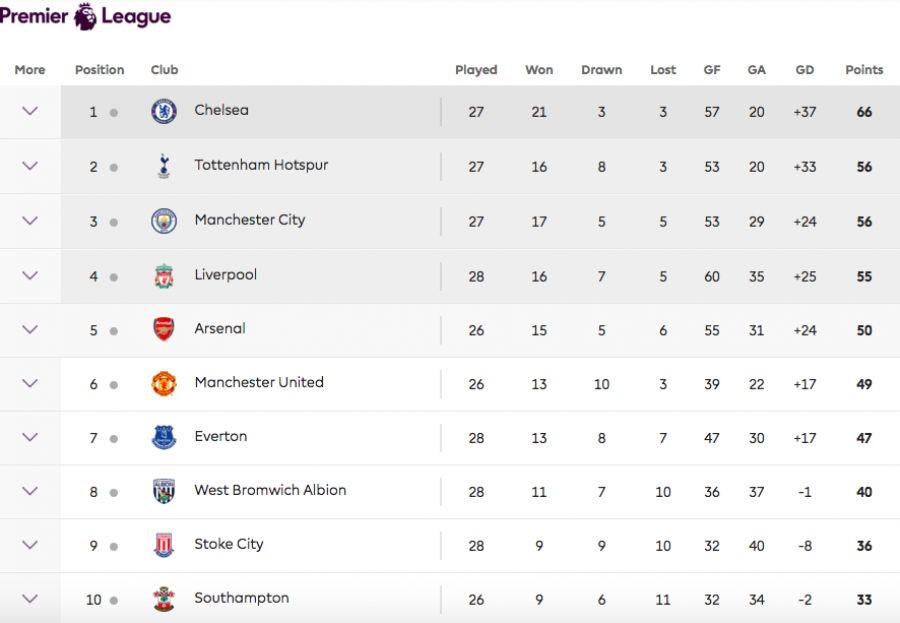Click the Arsenal cannon crest icon
Screen dimensions: 900x623
164,329
